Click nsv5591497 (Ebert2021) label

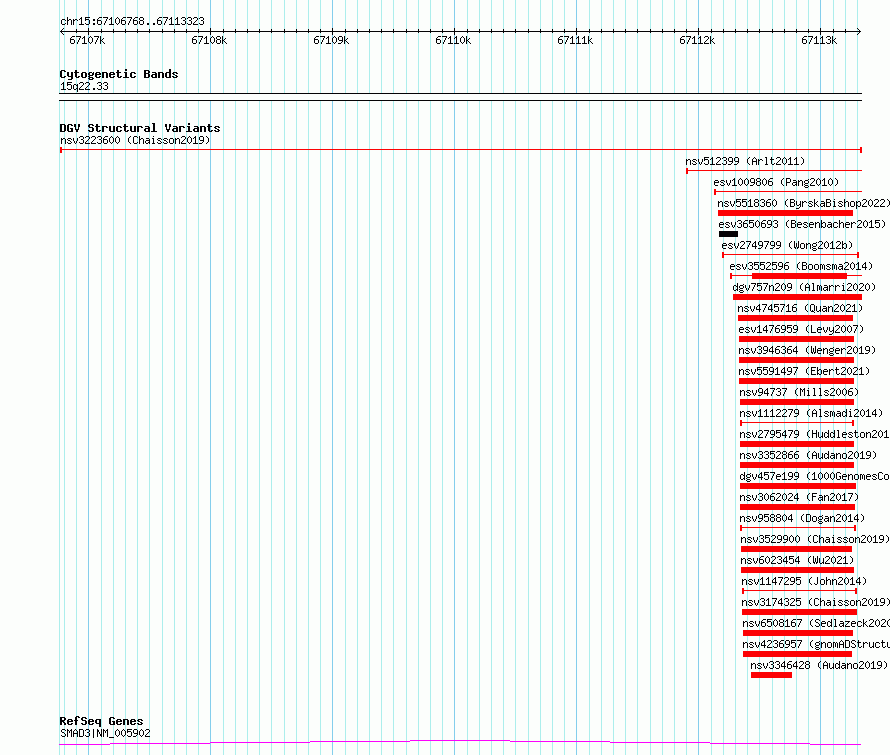click(804, 371)
